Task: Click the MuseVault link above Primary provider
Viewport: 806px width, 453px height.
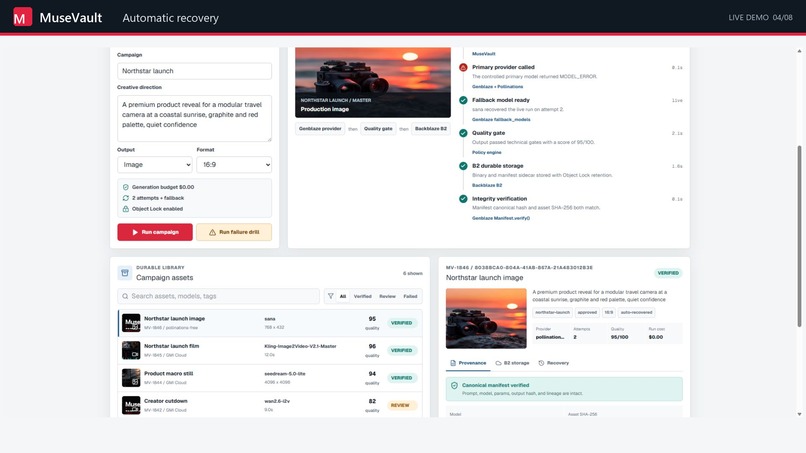Action: pyautogui.click(x=484, y=53)
